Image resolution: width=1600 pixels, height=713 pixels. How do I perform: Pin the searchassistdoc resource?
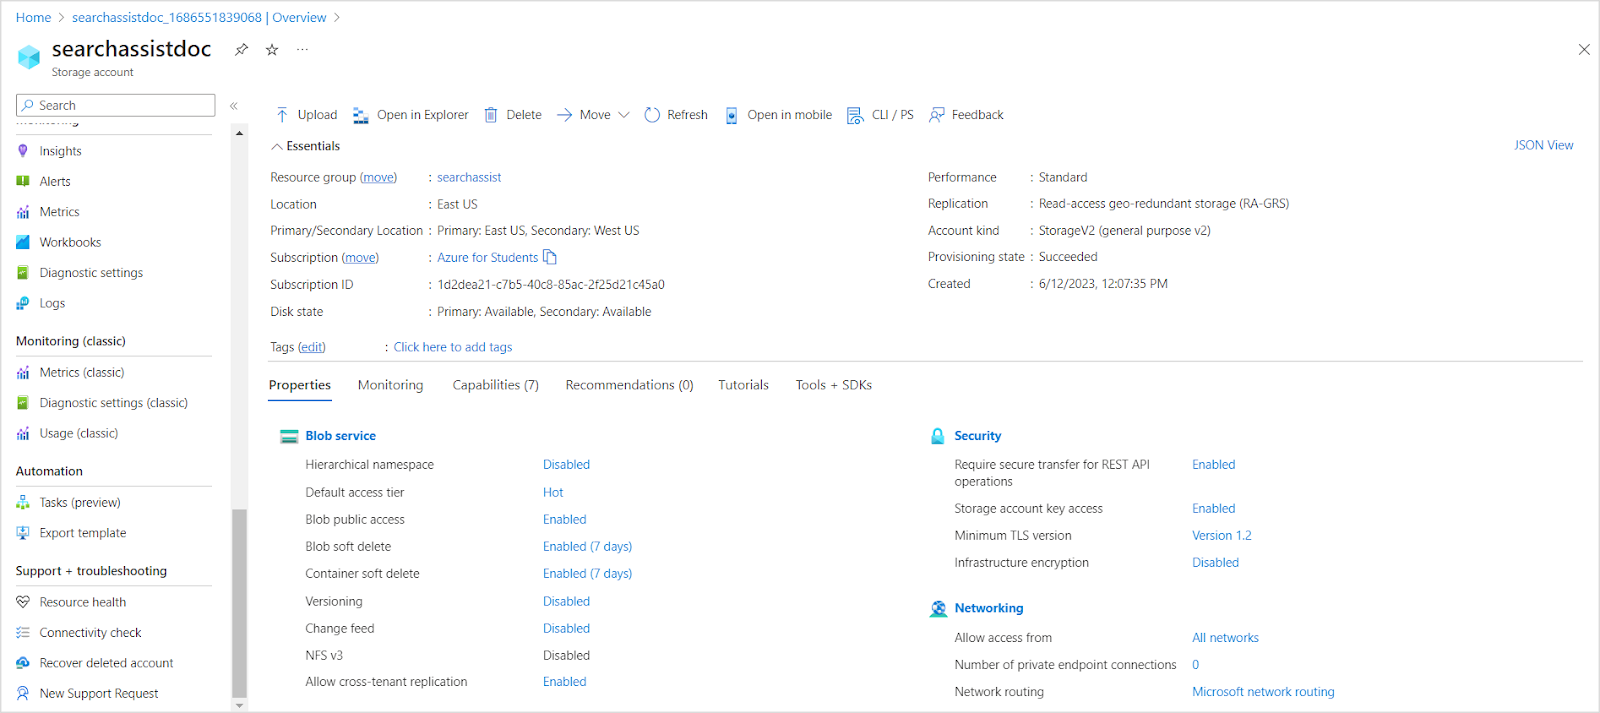pyautogui.click(x=241, y=50)
